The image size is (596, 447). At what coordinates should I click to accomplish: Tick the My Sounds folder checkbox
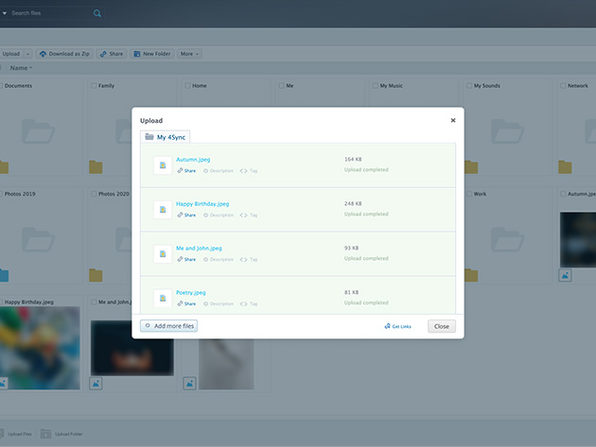(x=469, y=86)
